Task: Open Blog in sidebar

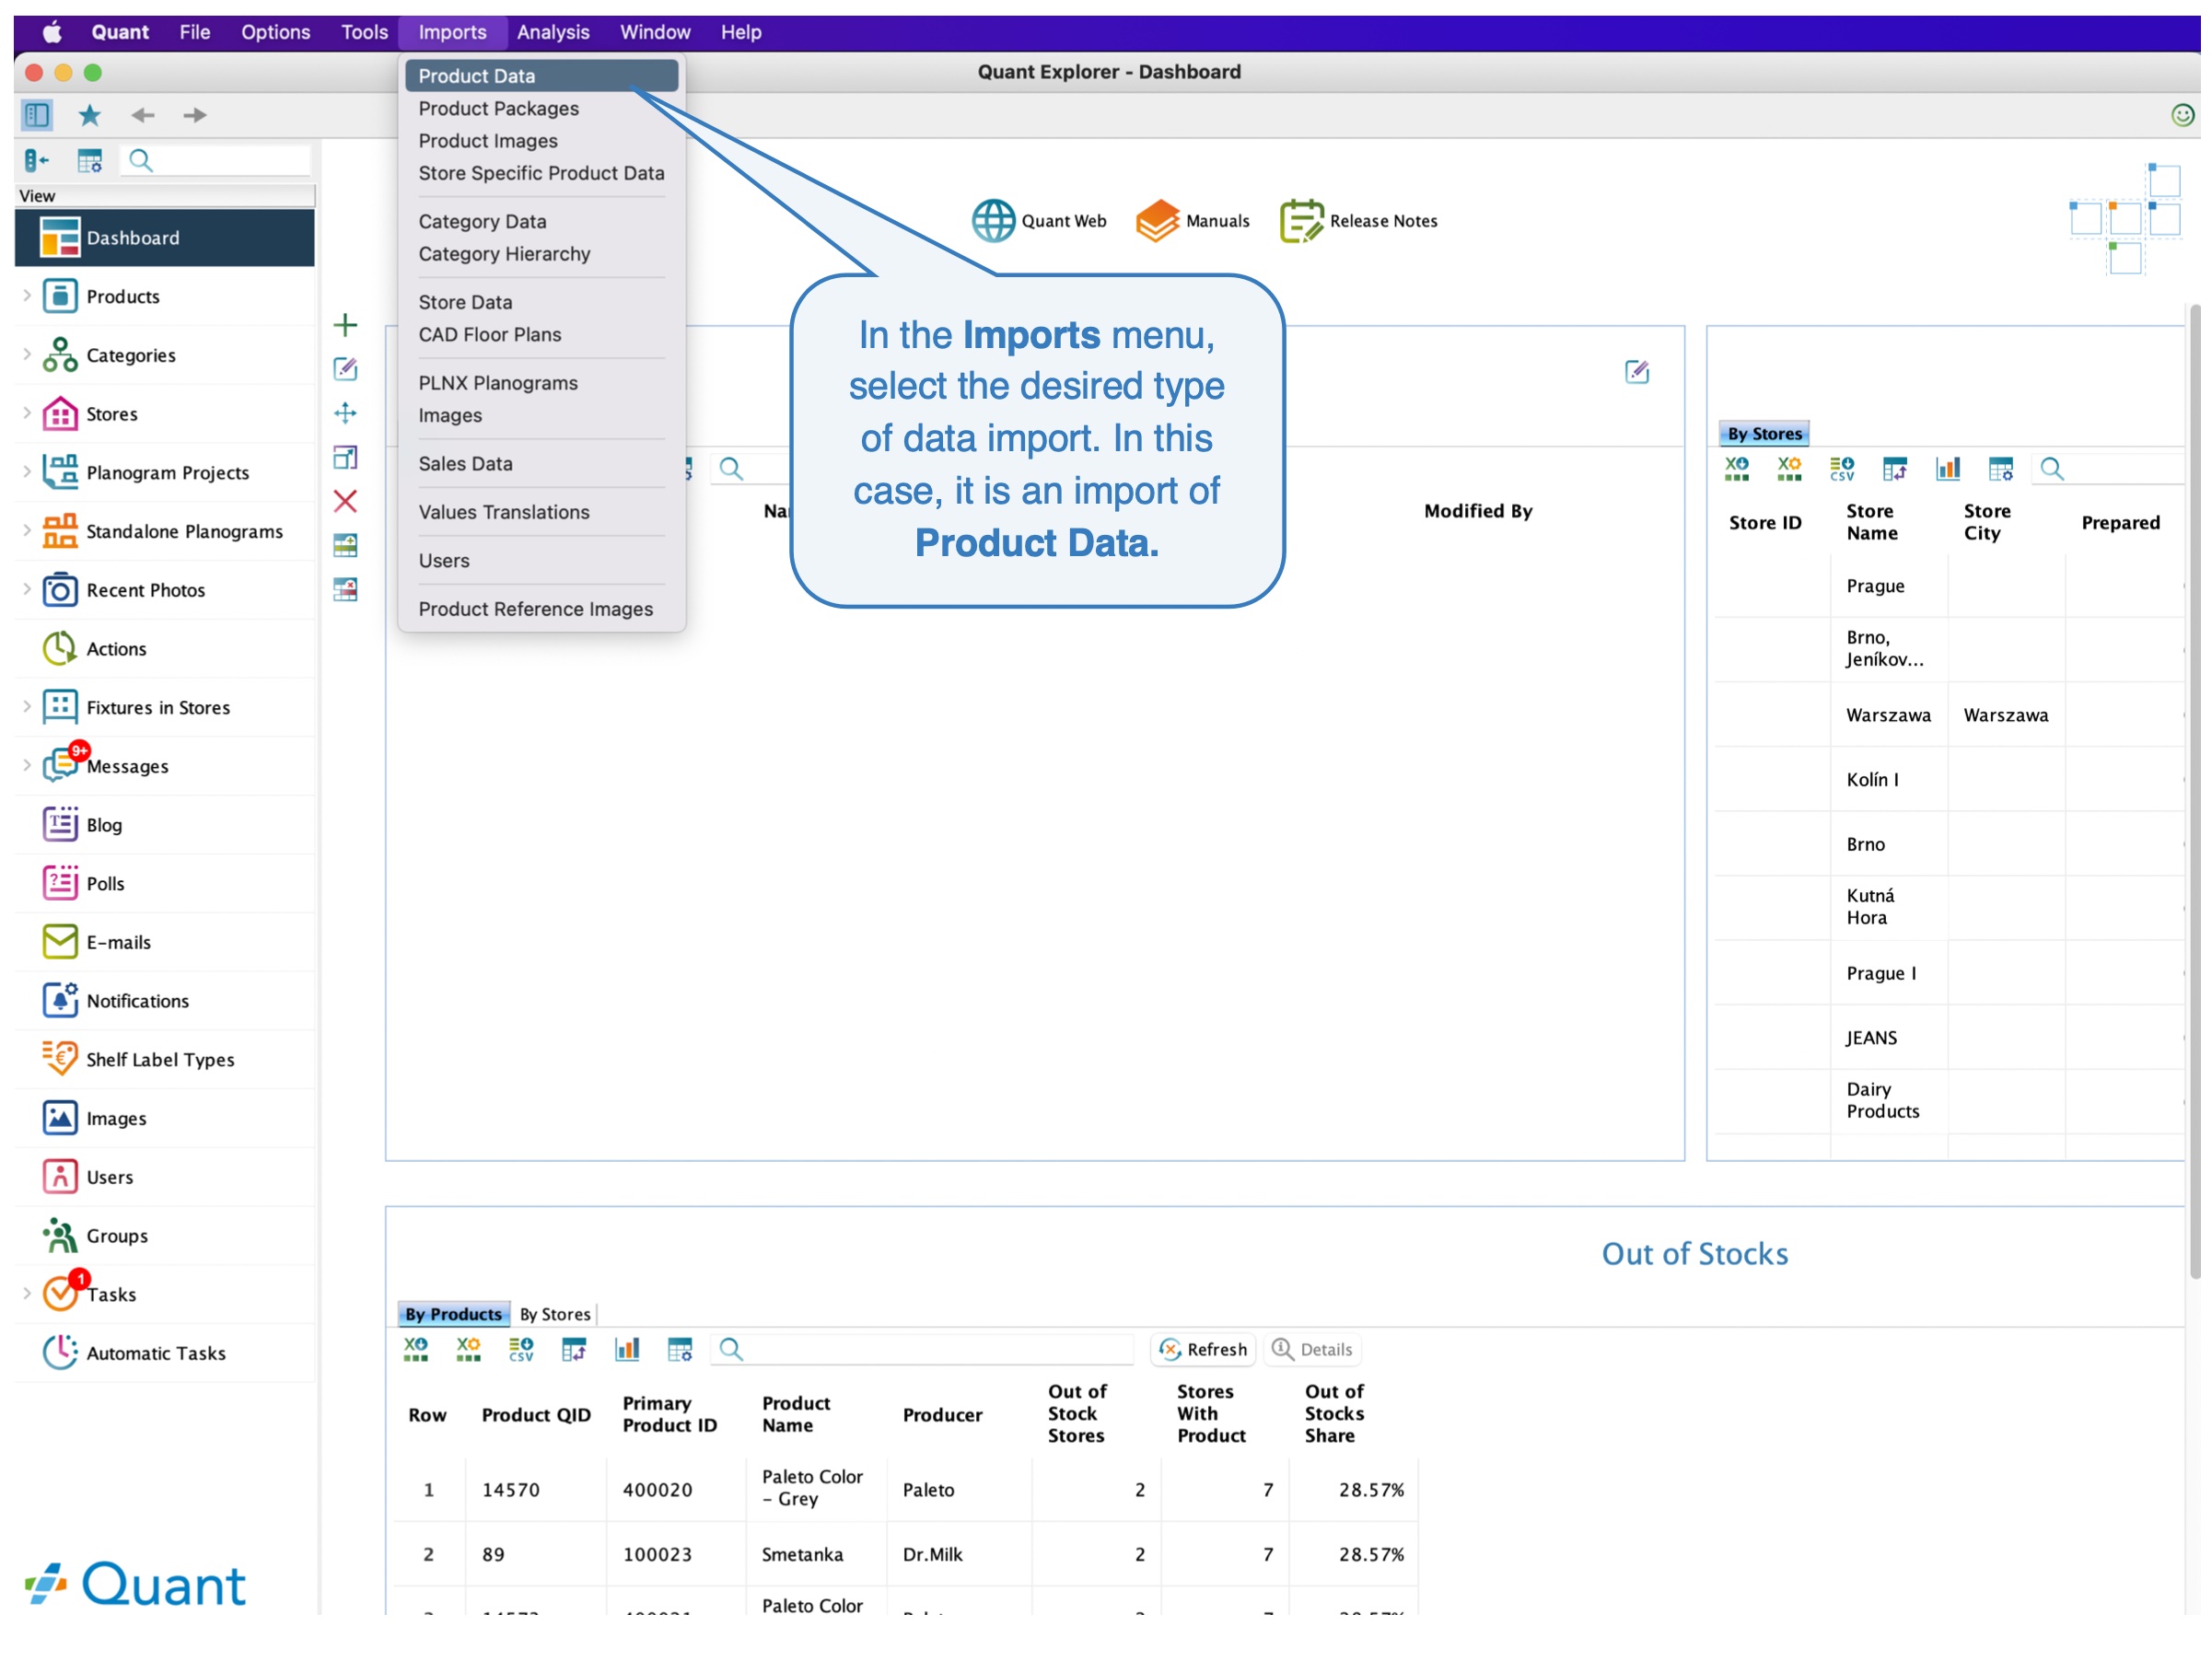Action: click(166, 825)
